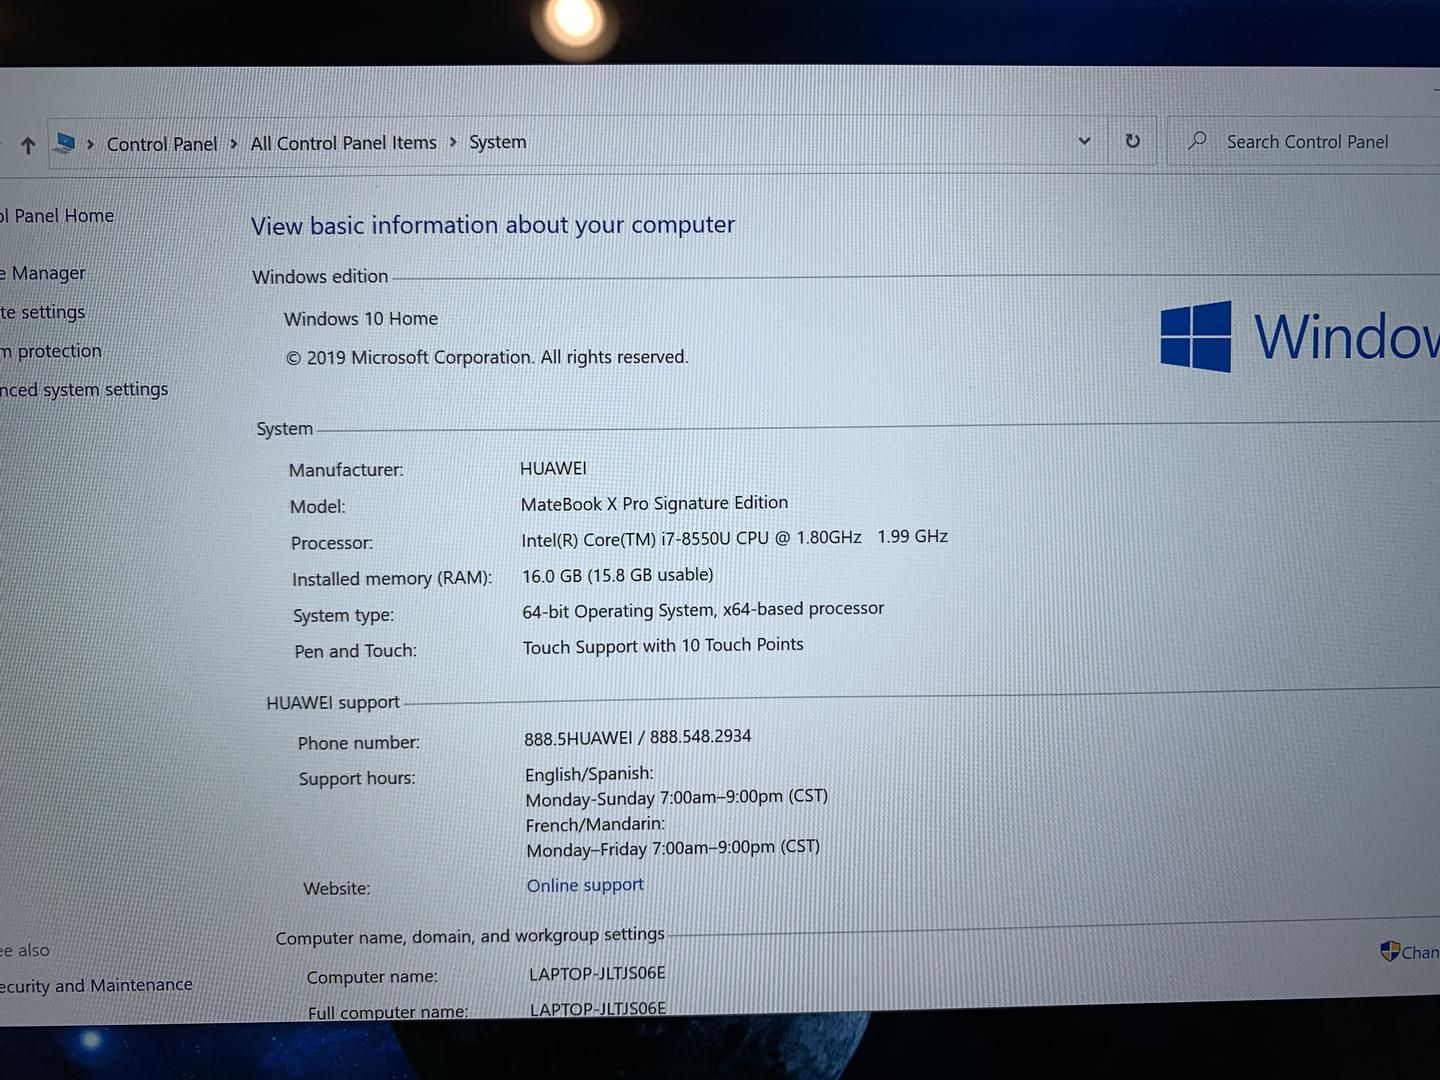Click 'LAPTOP-JLTJS06E' beside Full computer name
Image resolution: width=1440 pixels, height=1080 pixels.
[x=598, y=1009]
